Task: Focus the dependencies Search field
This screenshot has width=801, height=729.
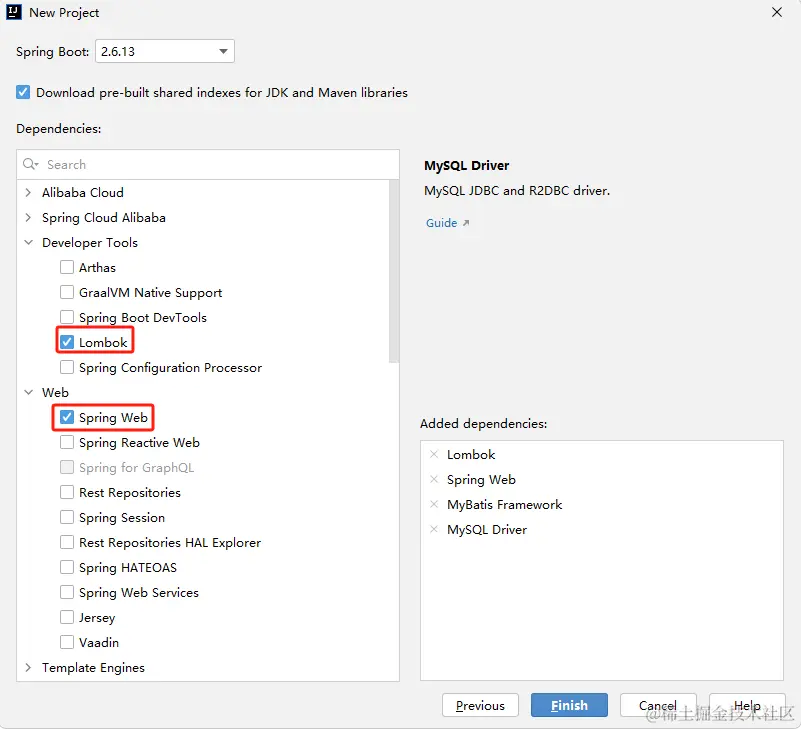Action: [x=208, y=164]
